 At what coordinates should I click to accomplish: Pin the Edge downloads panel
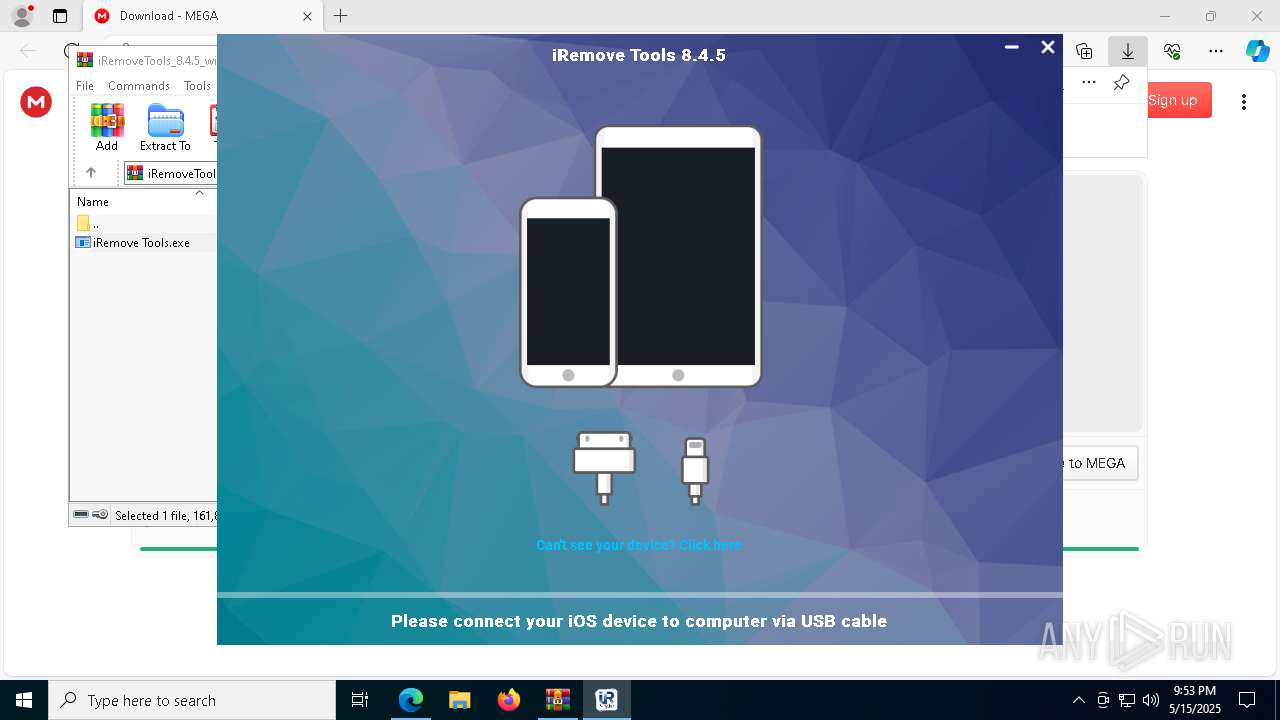[1122, 82]
